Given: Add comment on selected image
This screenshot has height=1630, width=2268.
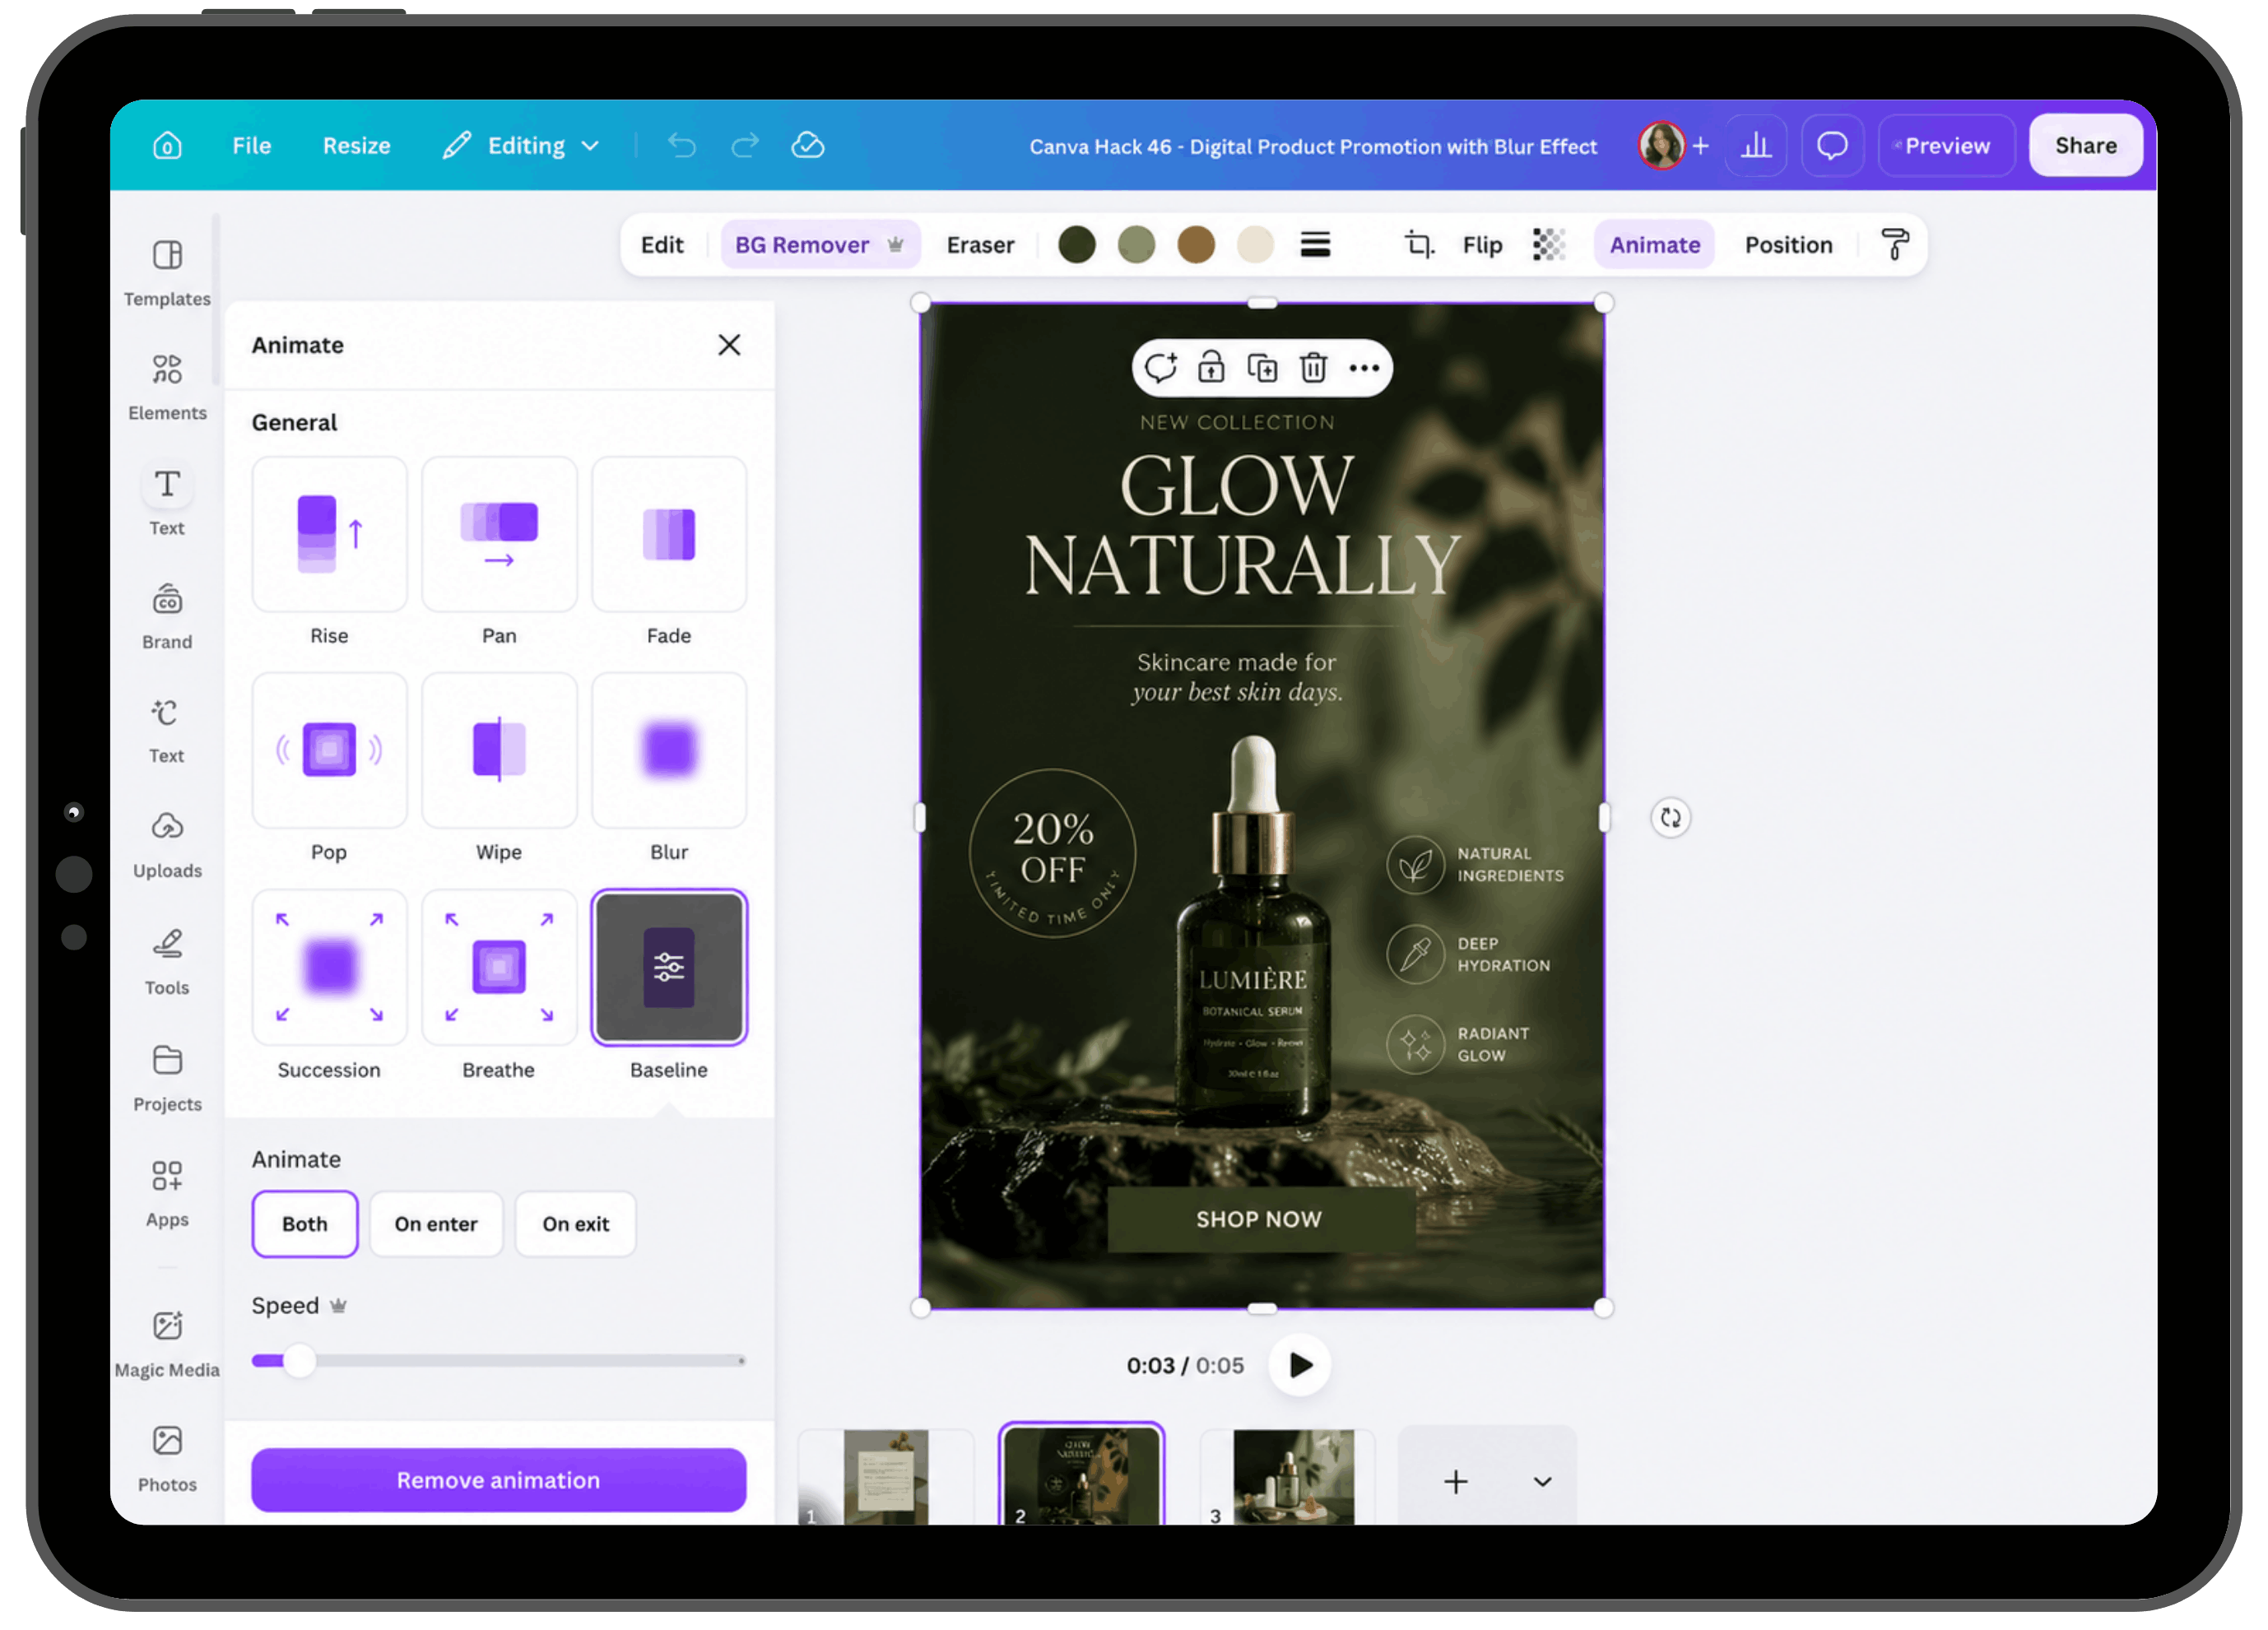Looking at the screenshot, I should 1160,368.
